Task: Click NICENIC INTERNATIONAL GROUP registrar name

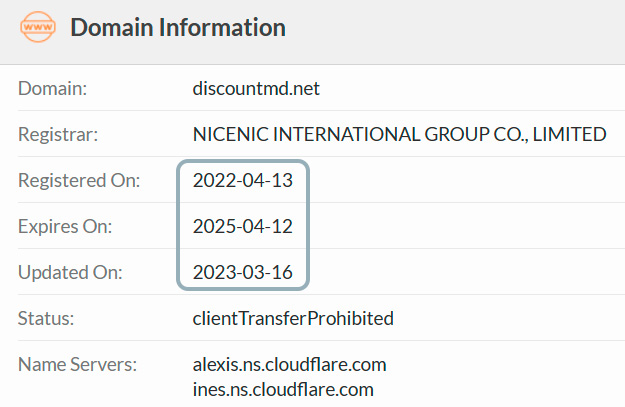Action: tap(399, 134)
